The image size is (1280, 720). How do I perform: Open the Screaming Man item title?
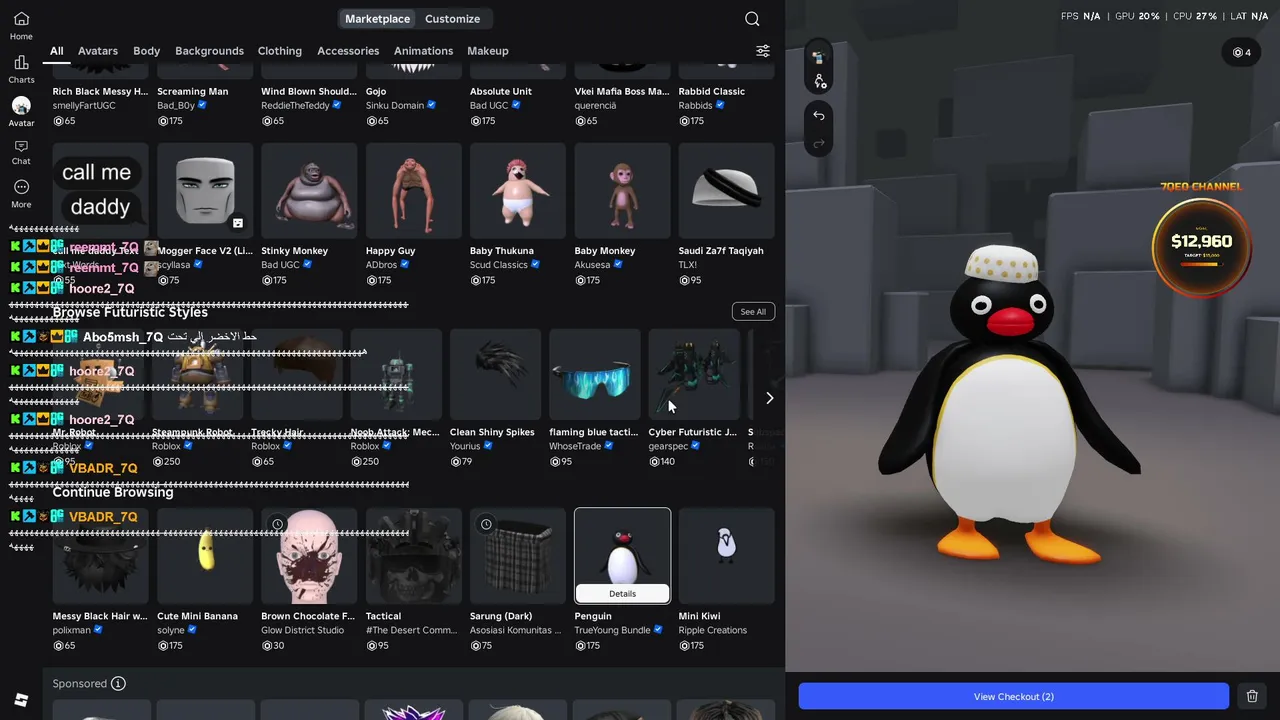[193, 91]
